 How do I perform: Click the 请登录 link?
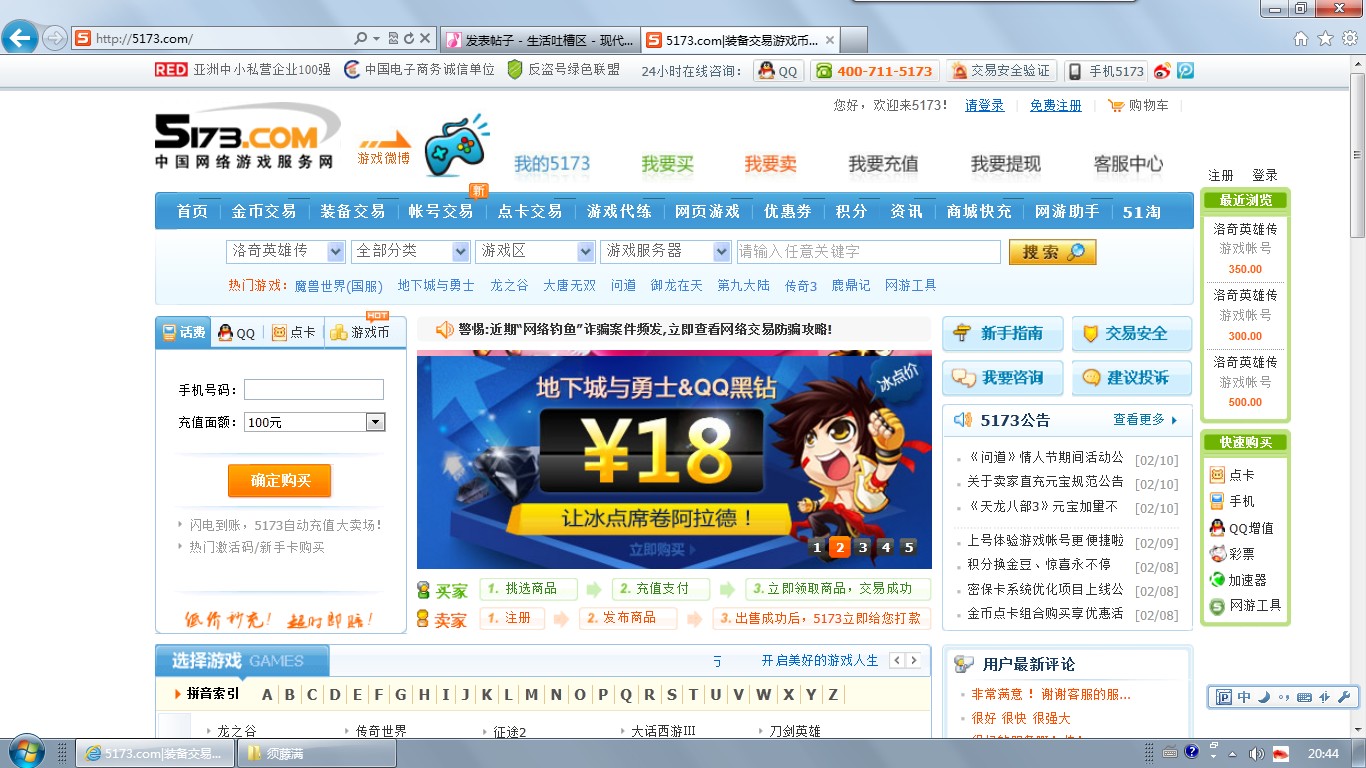click(985, 105)
